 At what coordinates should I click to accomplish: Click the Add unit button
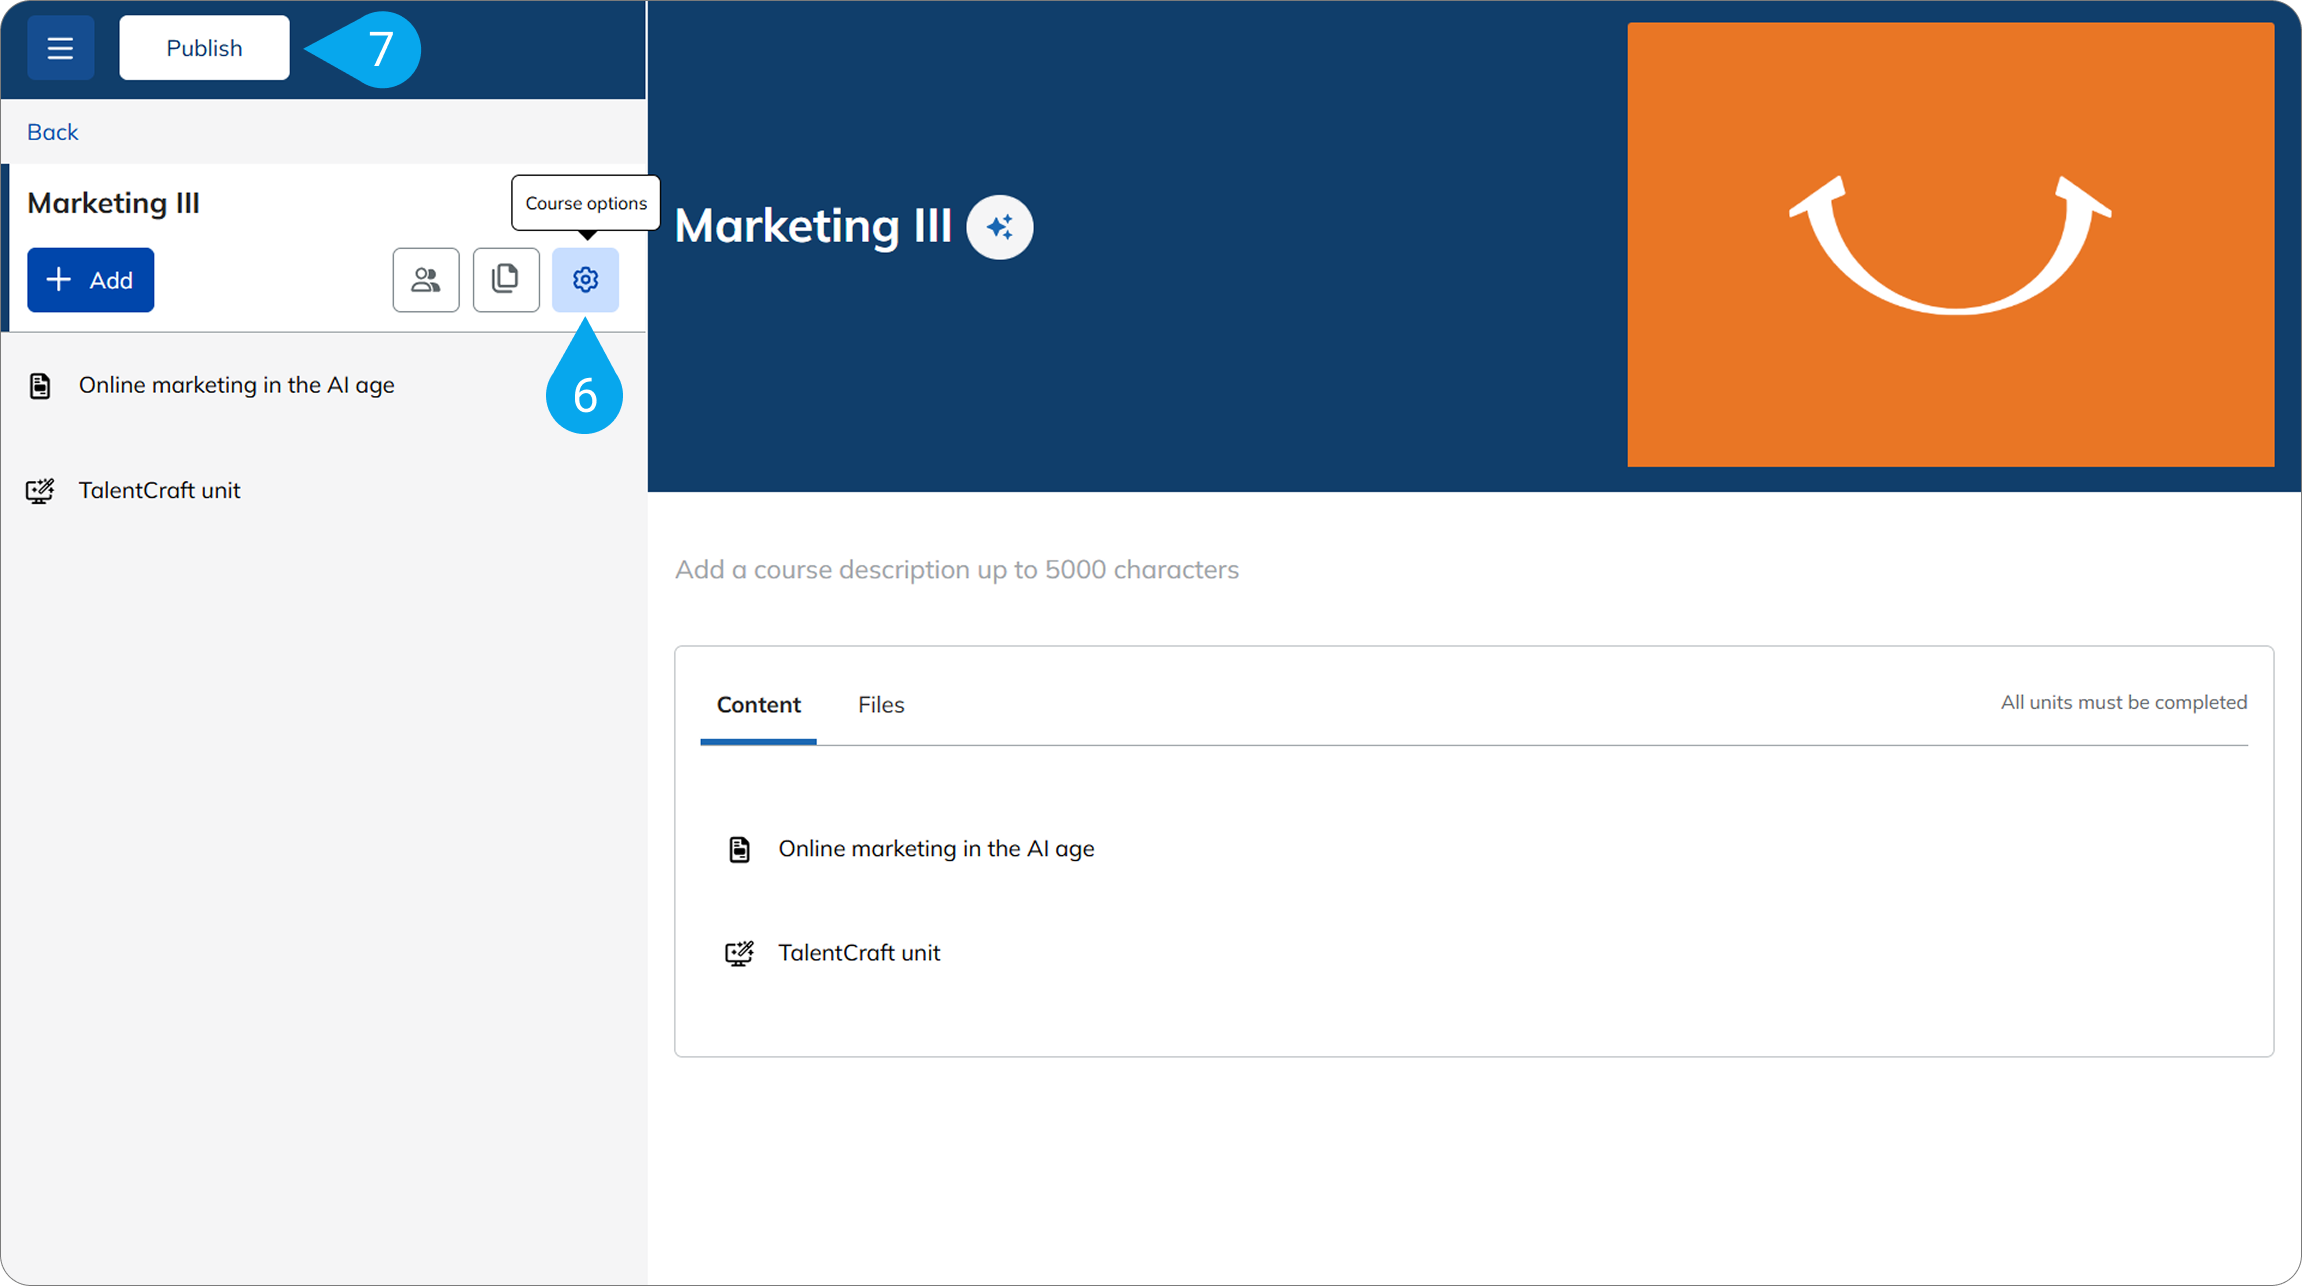point(90,280)
